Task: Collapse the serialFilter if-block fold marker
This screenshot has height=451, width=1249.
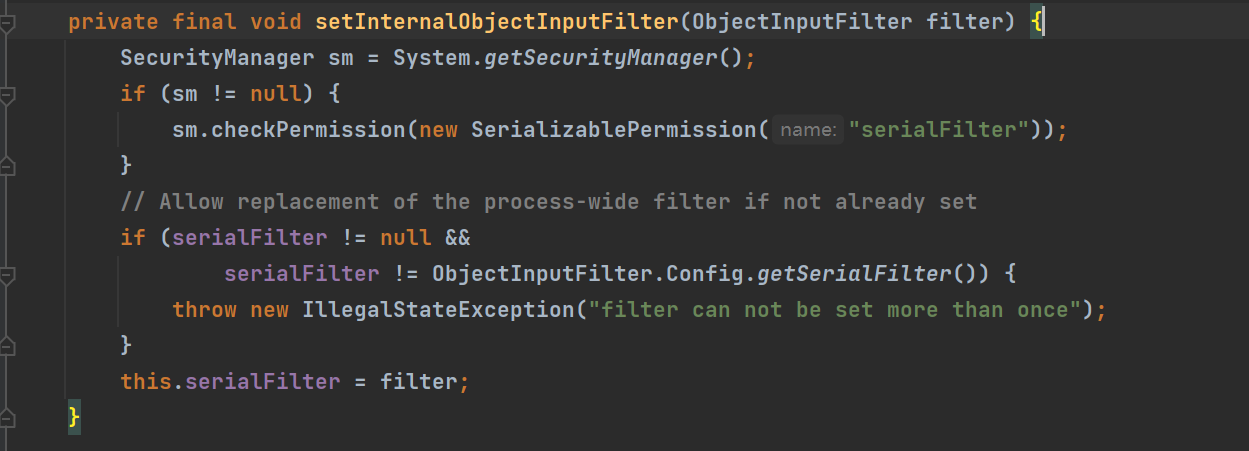Action: [x=8, y=273]
